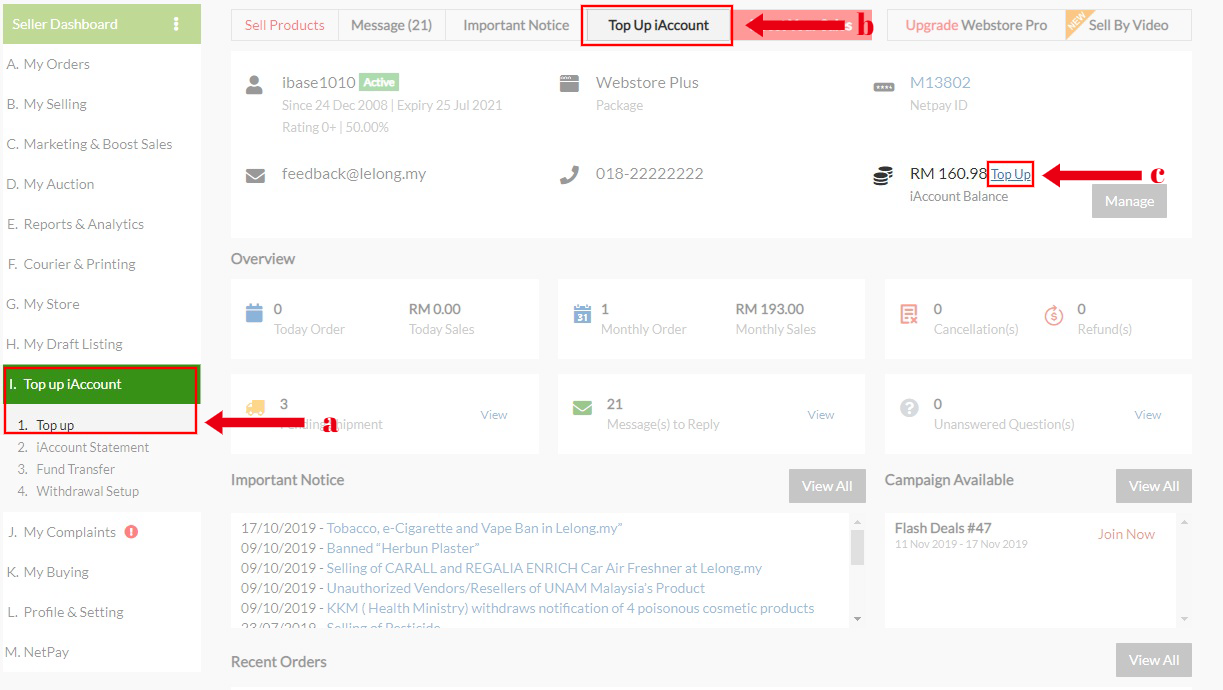Click the Flash Deals #47 campaign title
Image resolution: width=1223 pixels, height=690 pixels.
(x=943, y=528)
